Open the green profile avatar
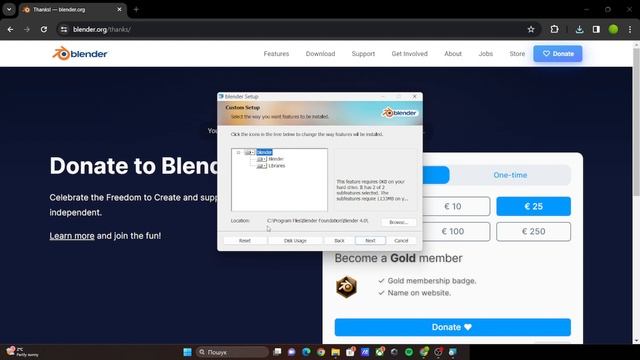The image size is (640, 360). pyautogui.click(x=613, y=29)
